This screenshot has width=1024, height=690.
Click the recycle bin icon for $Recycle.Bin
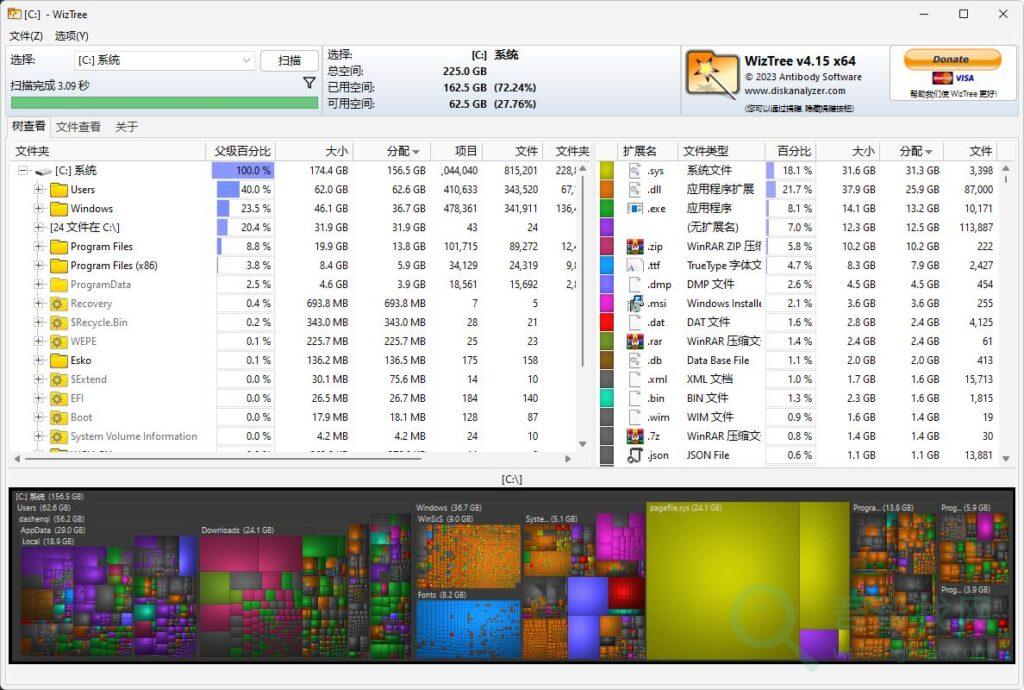[x=57, y=322]
